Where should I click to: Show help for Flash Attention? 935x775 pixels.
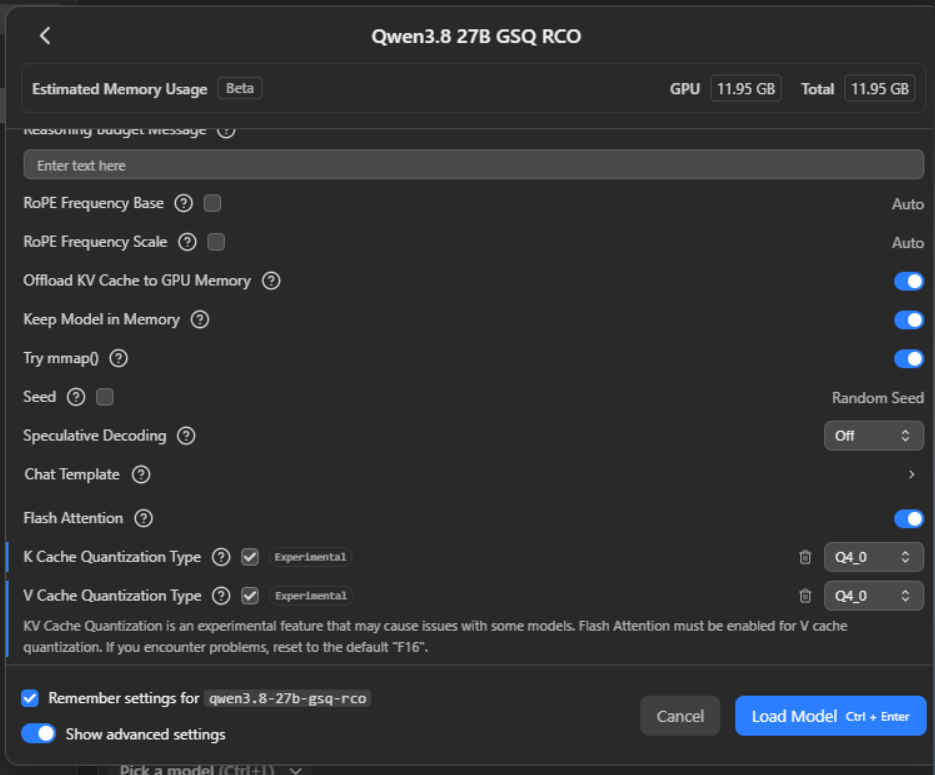coord(144,518)
